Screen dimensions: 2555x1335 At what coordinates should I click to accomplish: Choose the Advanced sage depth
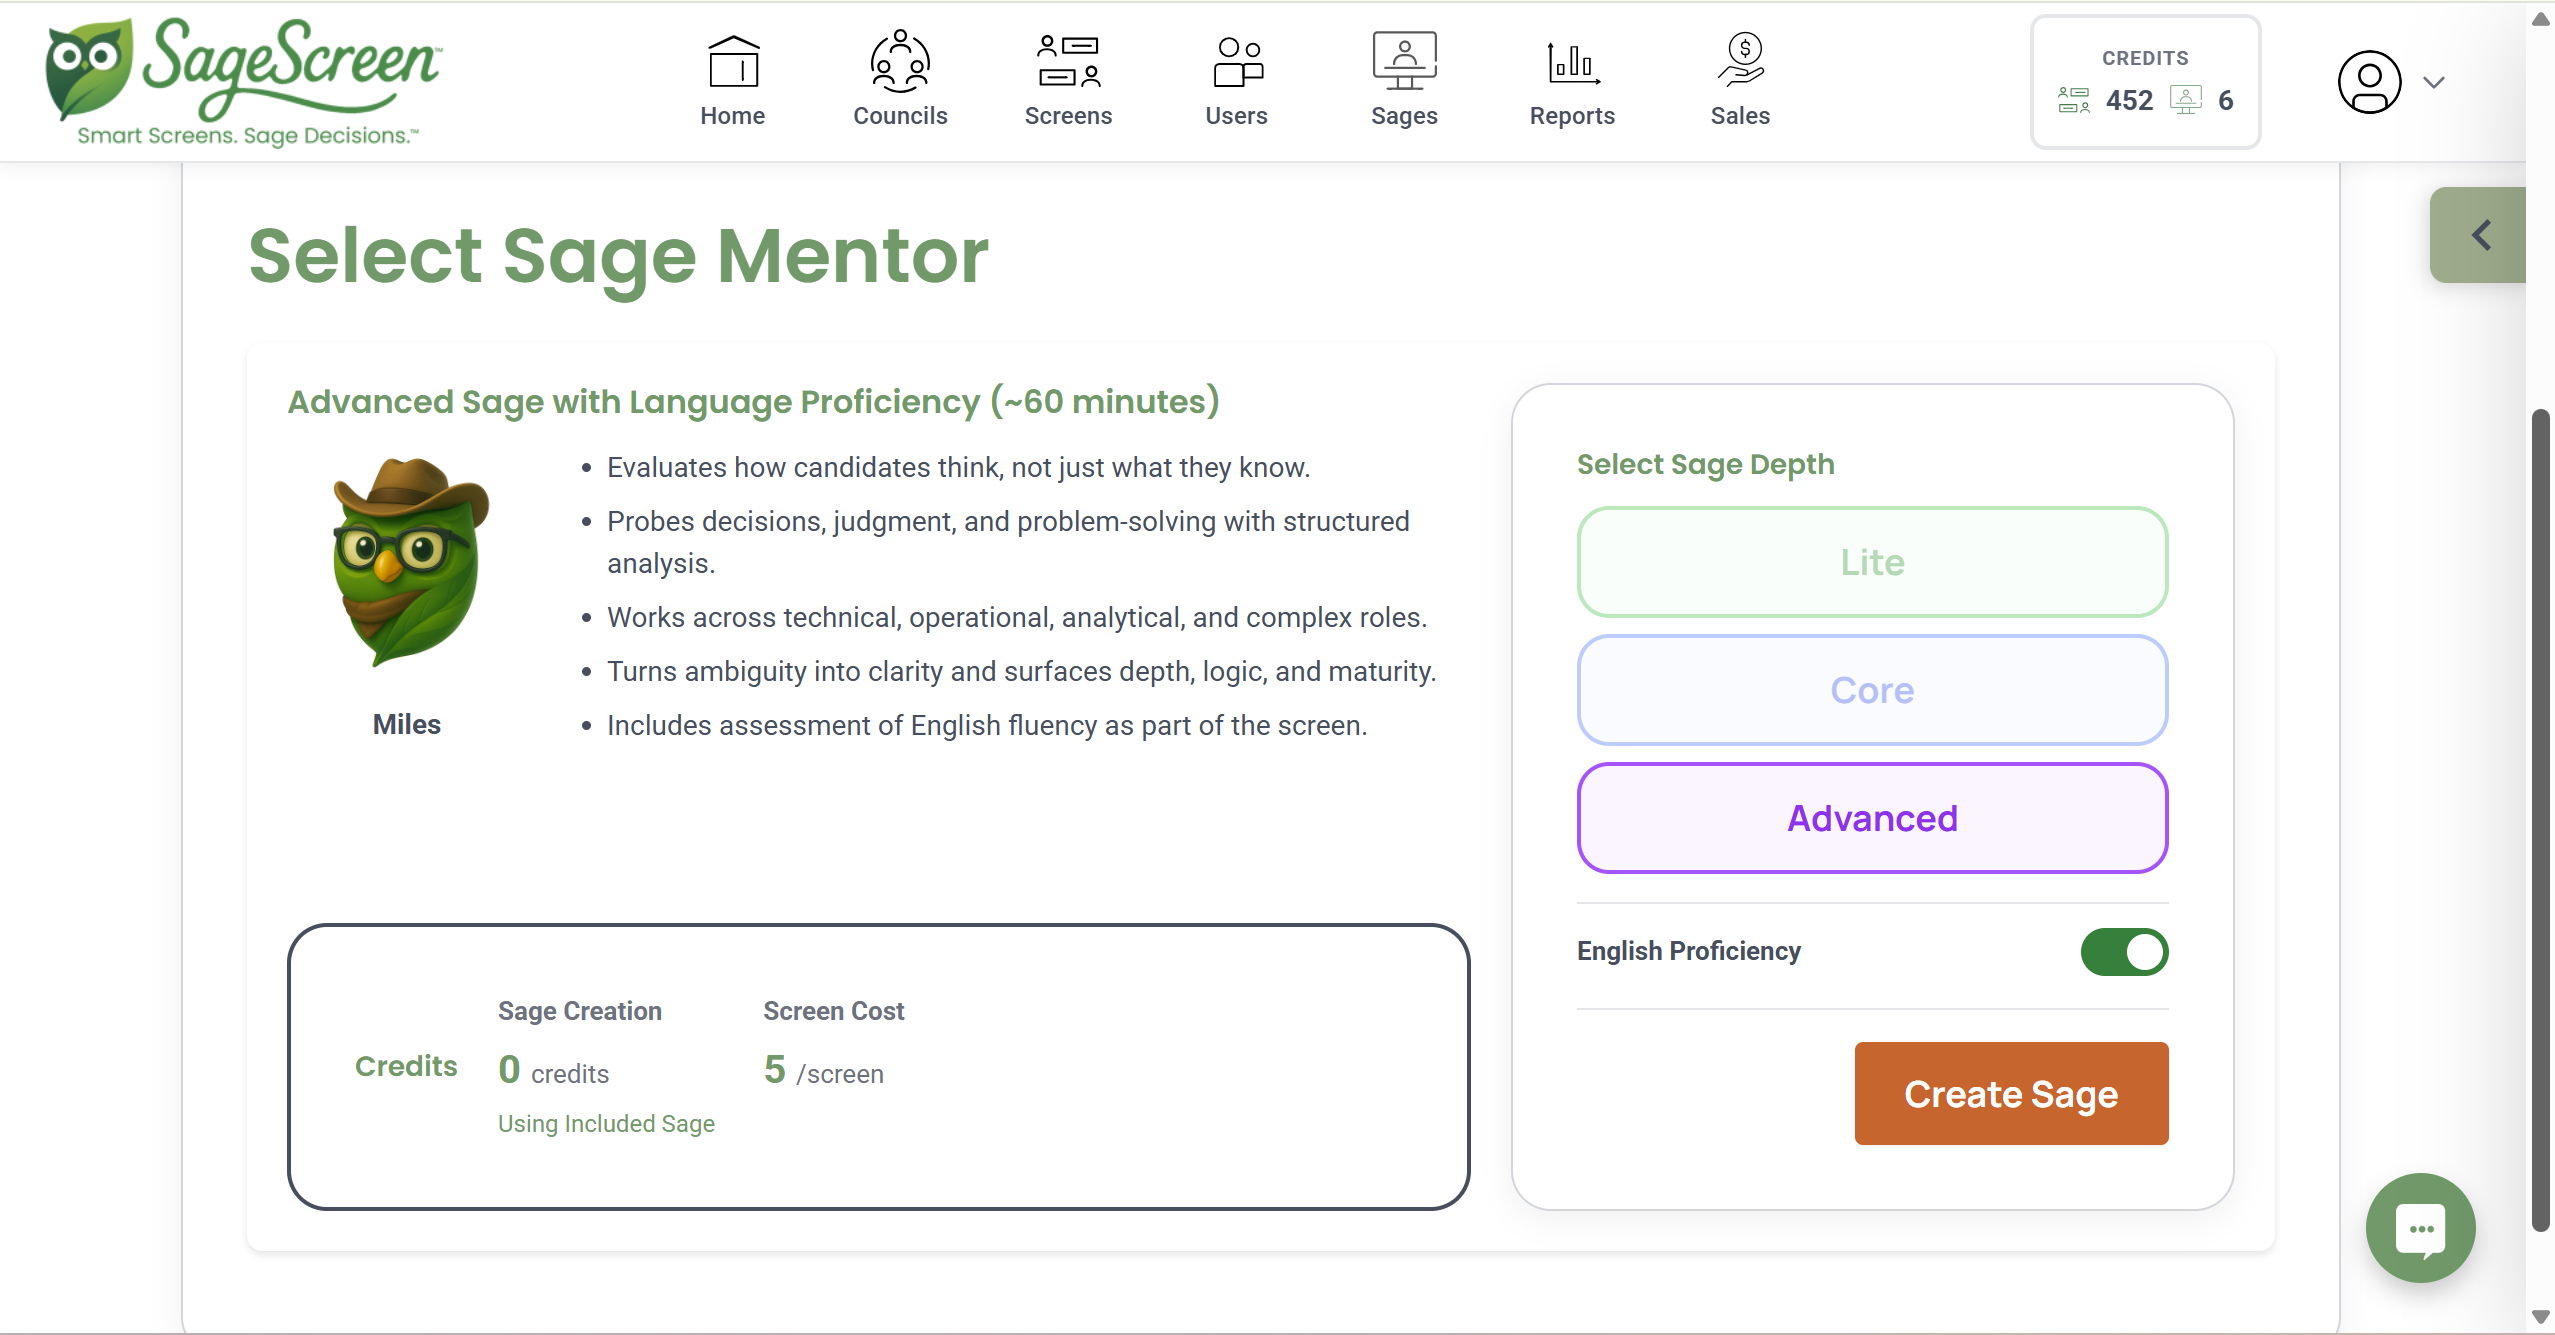(x=1872, y=818)
